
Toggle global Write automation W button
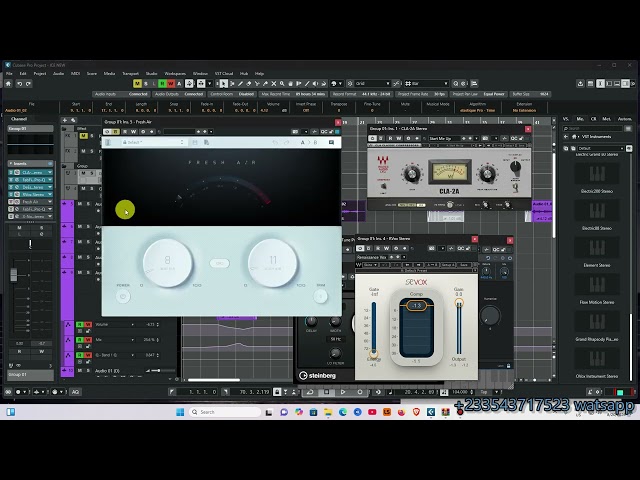(171, 84)
